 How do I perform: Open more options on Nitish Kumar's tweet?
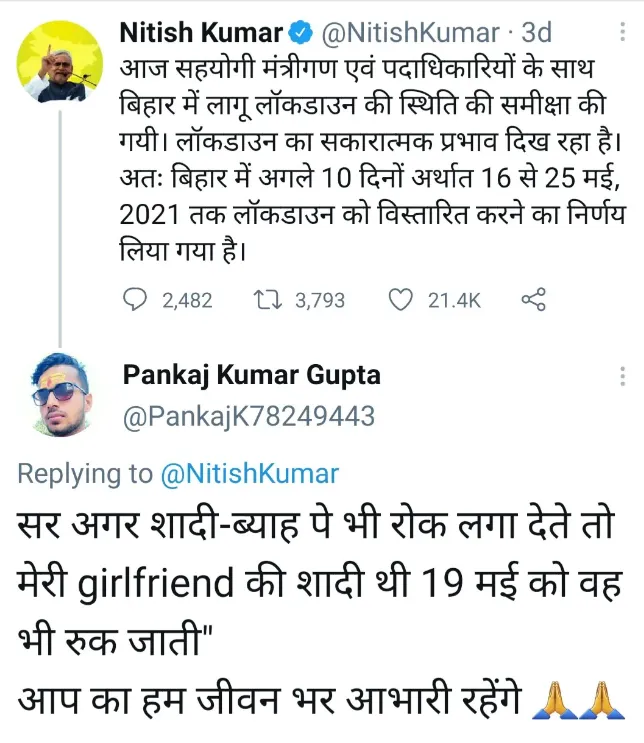coord(622,32)
